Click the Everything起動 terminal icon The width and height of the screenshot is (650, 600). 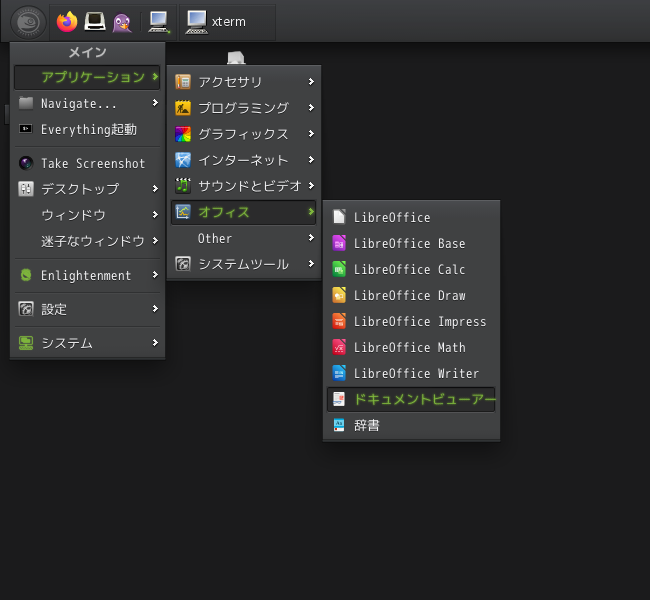(x=26, y=129)
